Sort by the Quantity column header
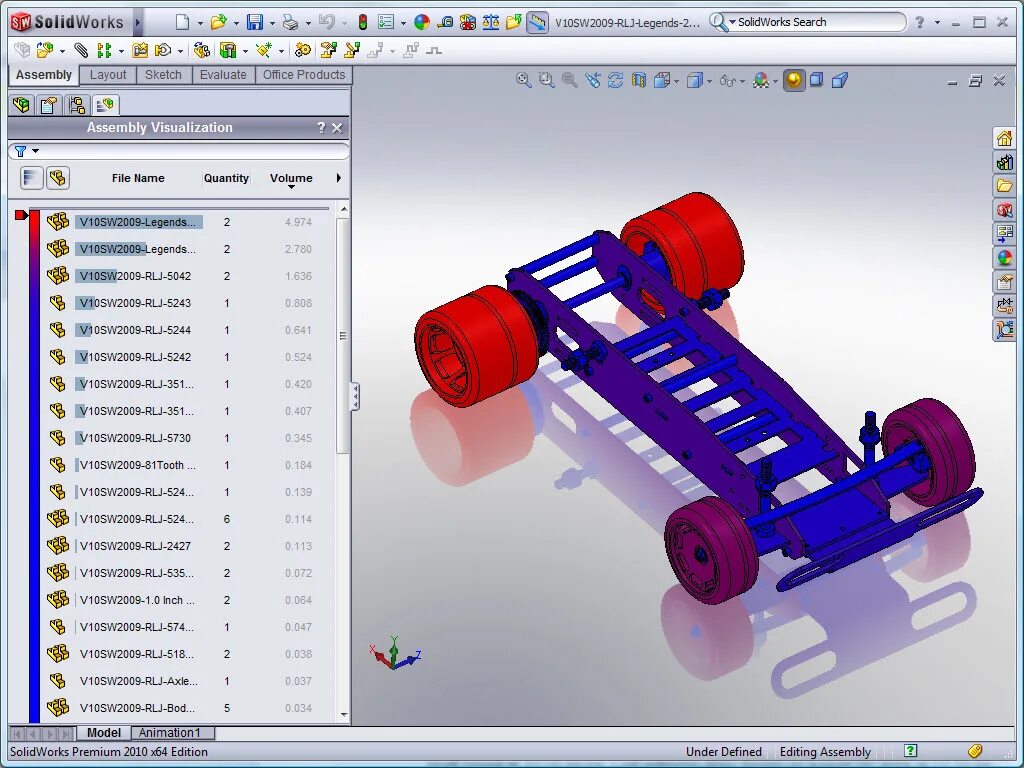The image size is (1024, 768). click(x=226, y=178)
